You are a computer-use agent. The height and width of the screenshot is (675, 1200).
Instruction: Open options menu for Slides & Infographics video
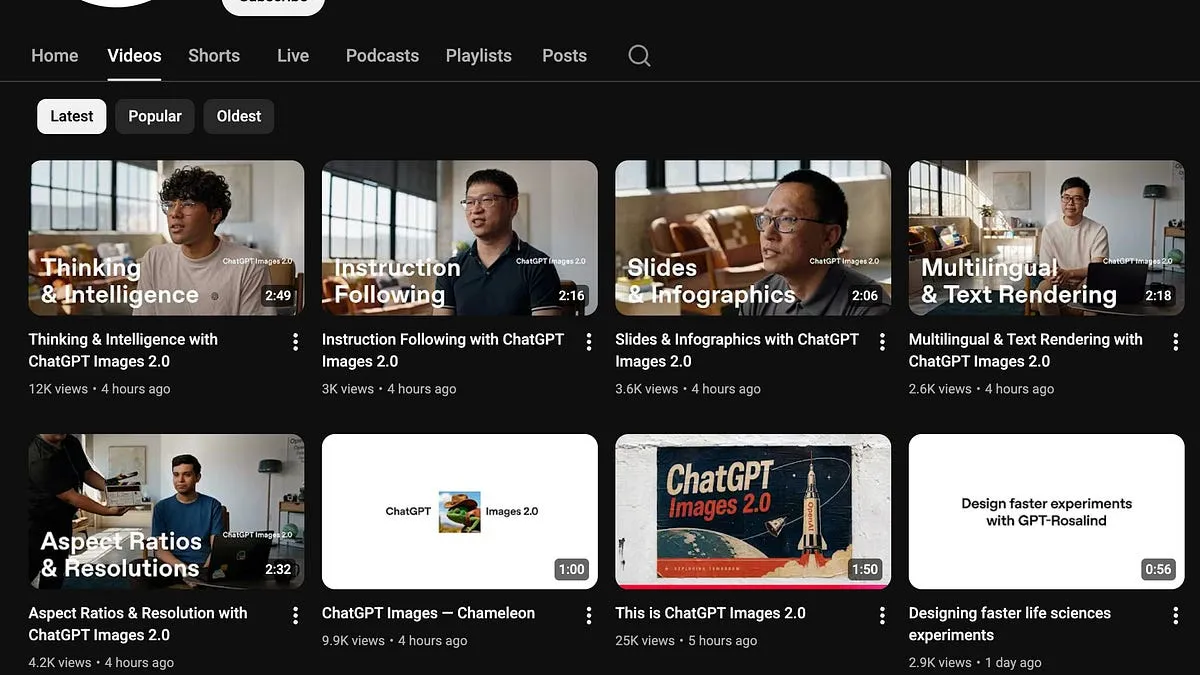click(882, 342)
